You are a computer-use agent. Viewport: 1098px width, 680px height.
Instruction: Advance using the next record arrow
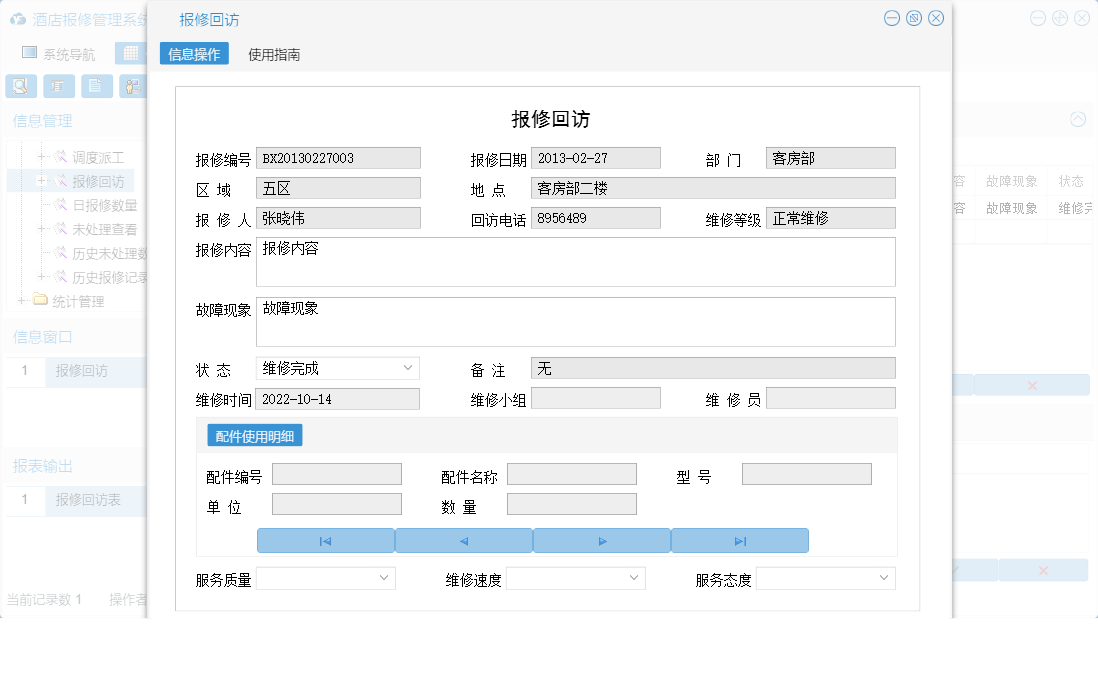pyautogui.click(x=601, y=540)
